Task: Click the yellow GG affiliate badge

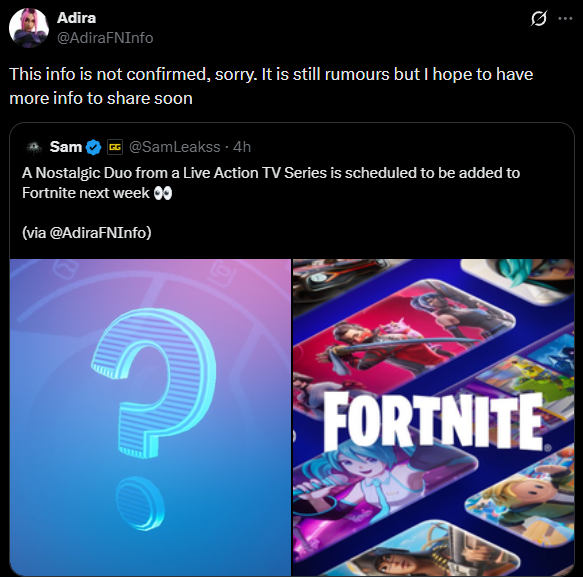Action: (115, 147)
